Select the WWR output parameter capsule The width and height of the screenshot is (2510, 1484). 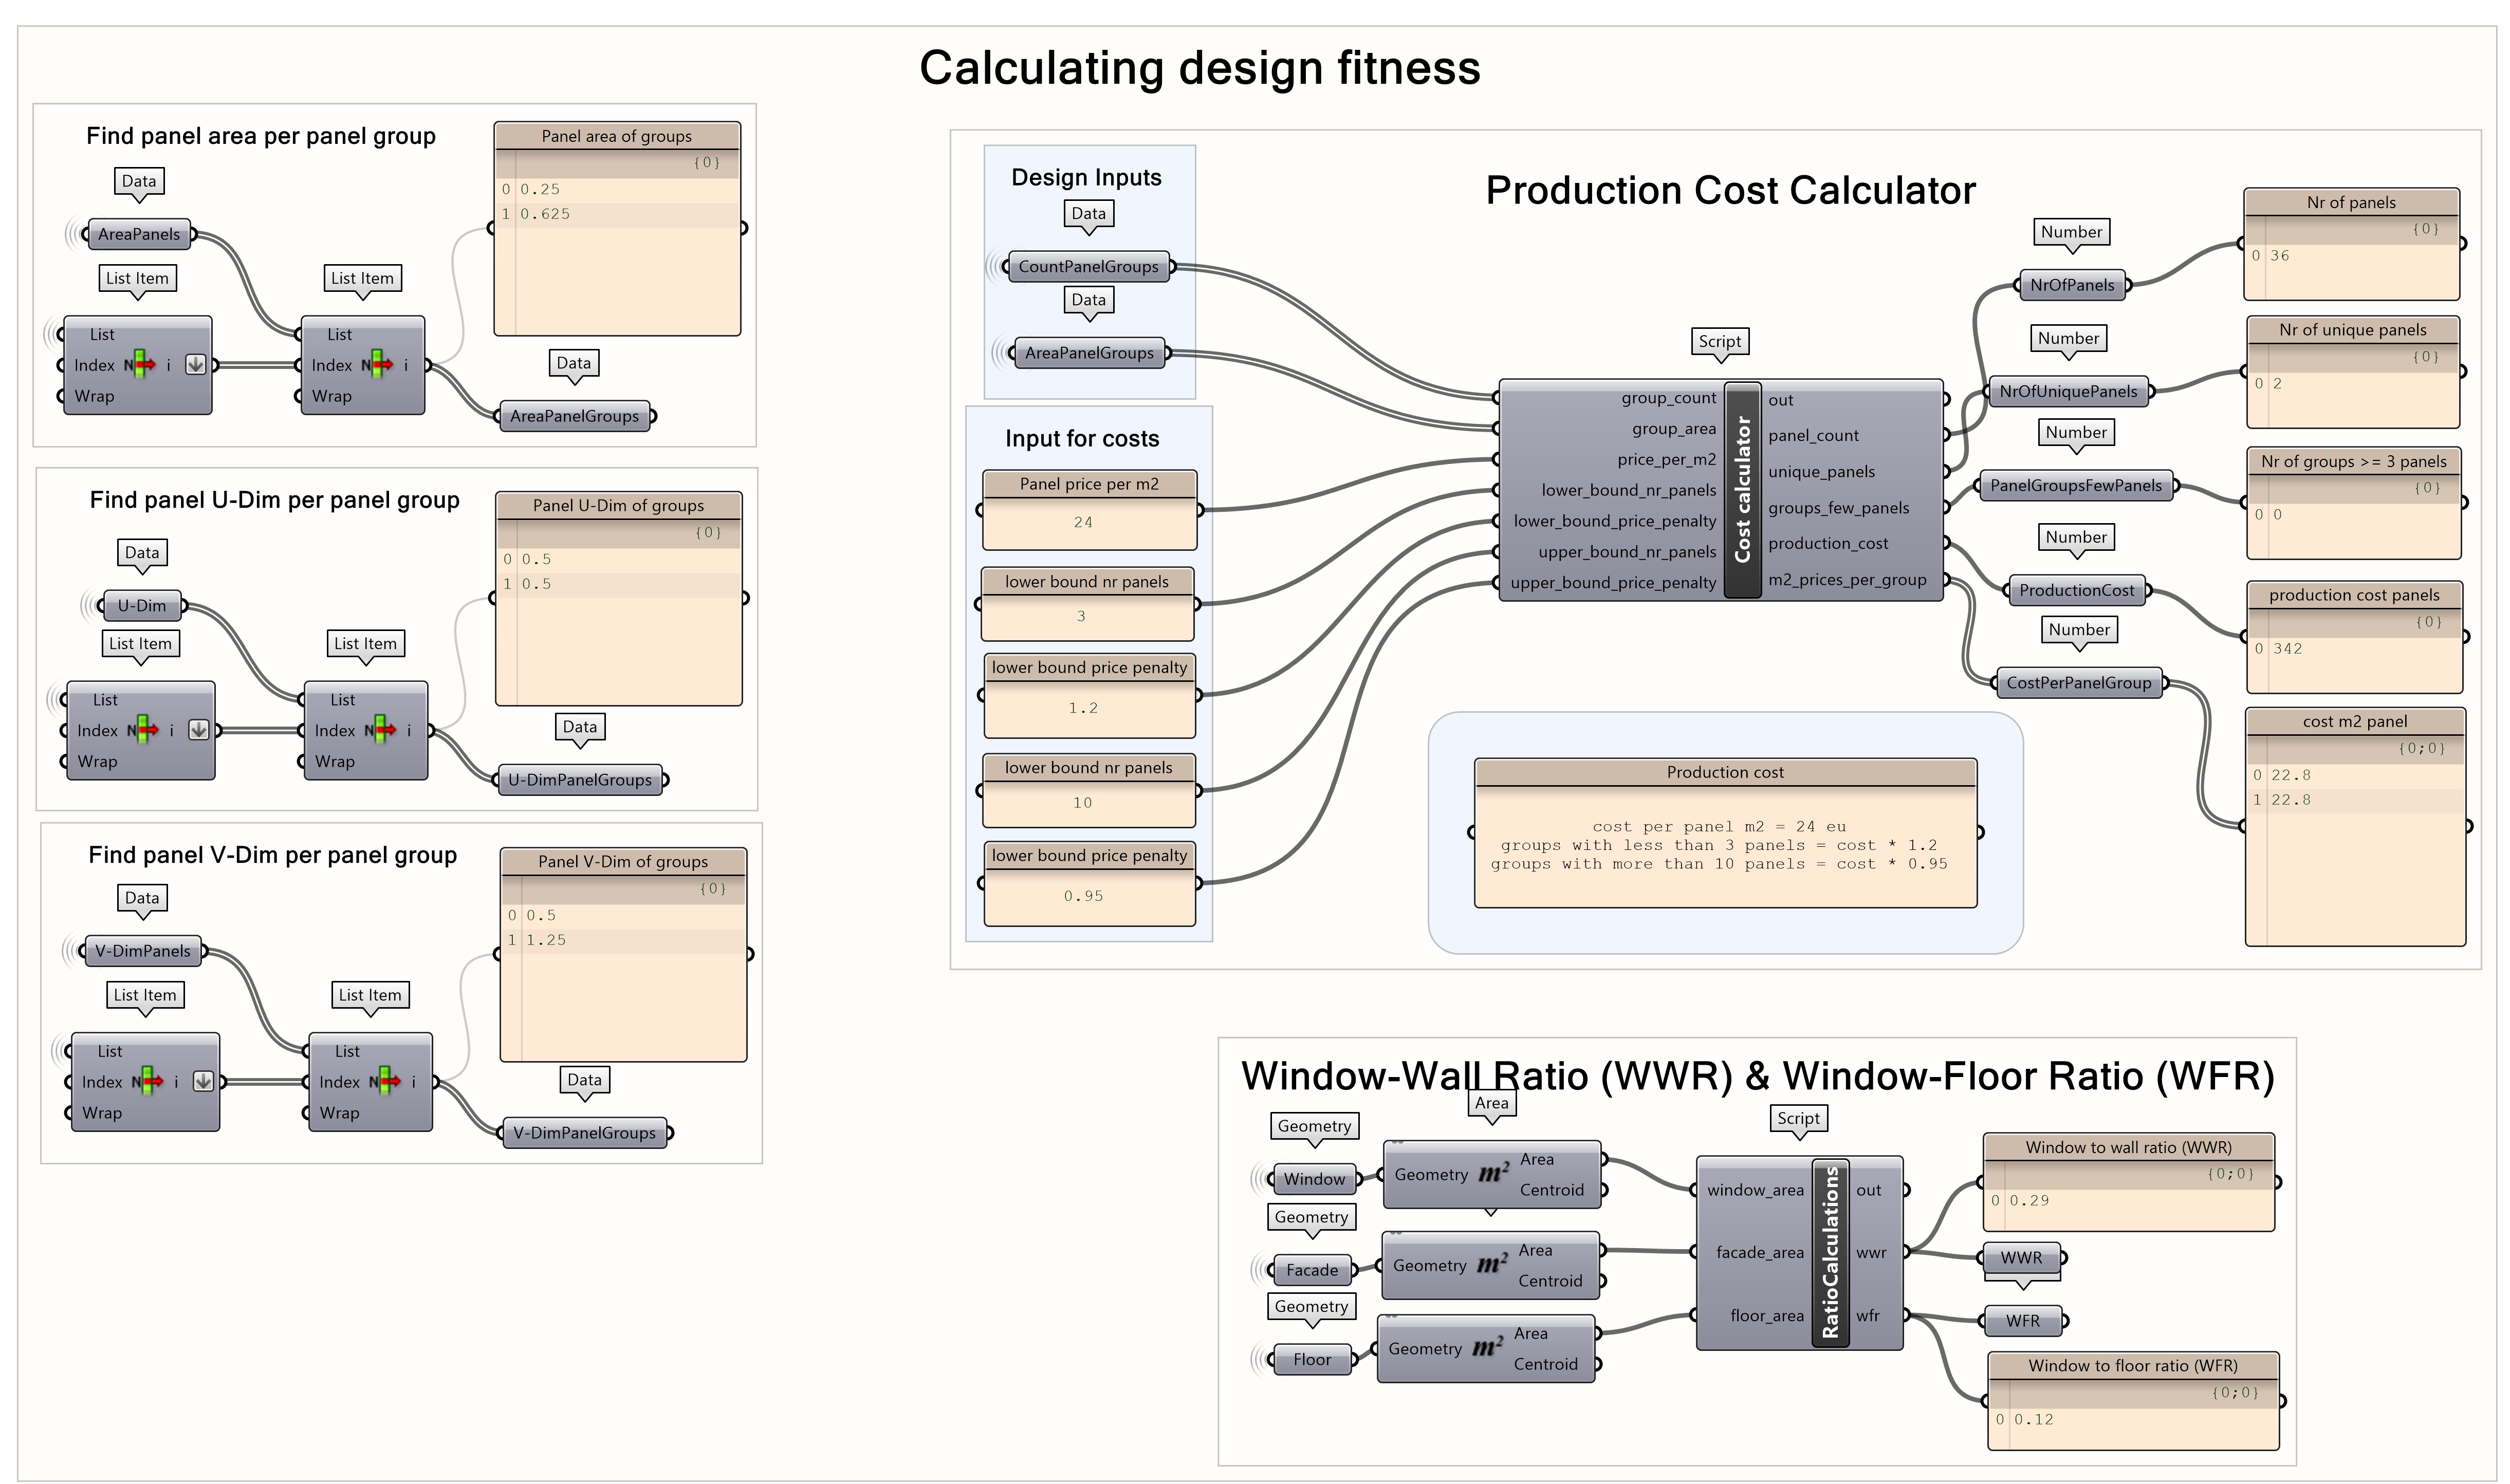[x=2022, y=1257]
